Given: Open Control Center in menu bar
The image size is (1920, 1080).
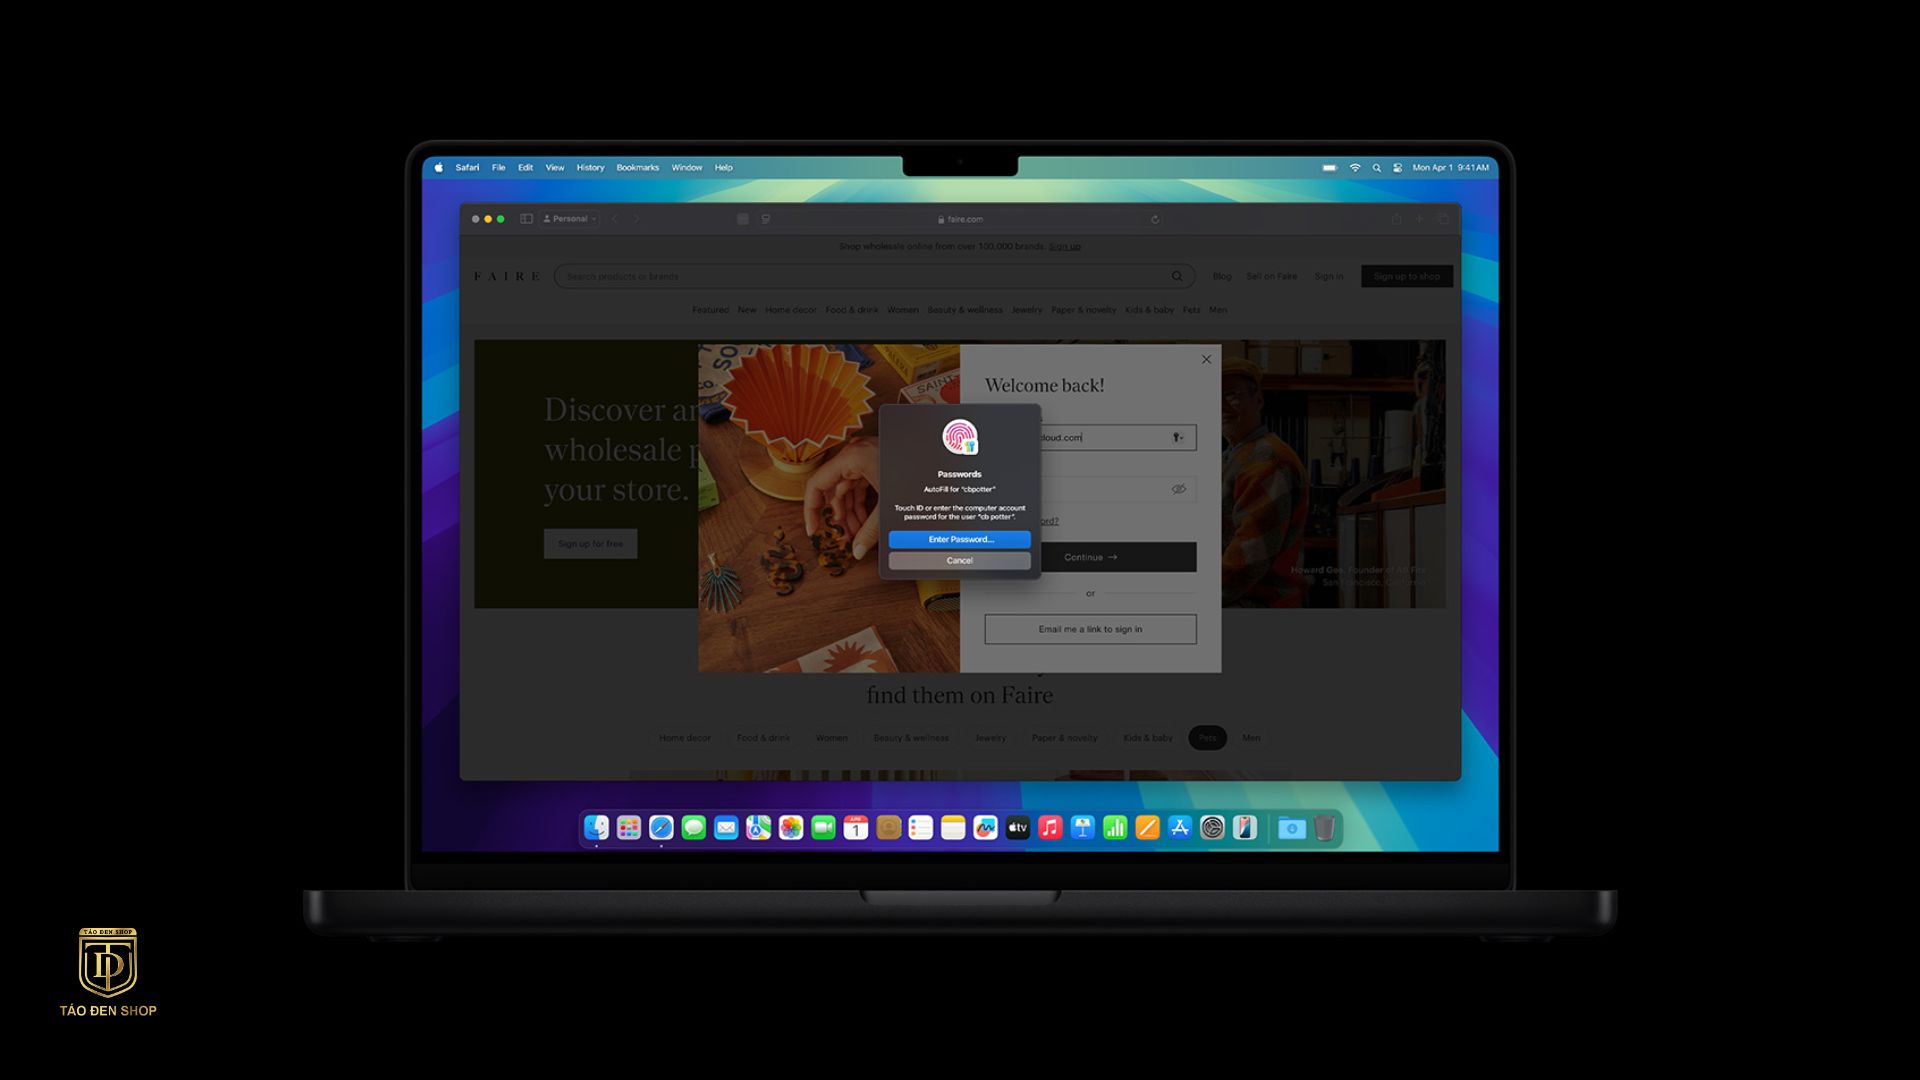Looking at the screenshot, I should (x=1397, y=168).
